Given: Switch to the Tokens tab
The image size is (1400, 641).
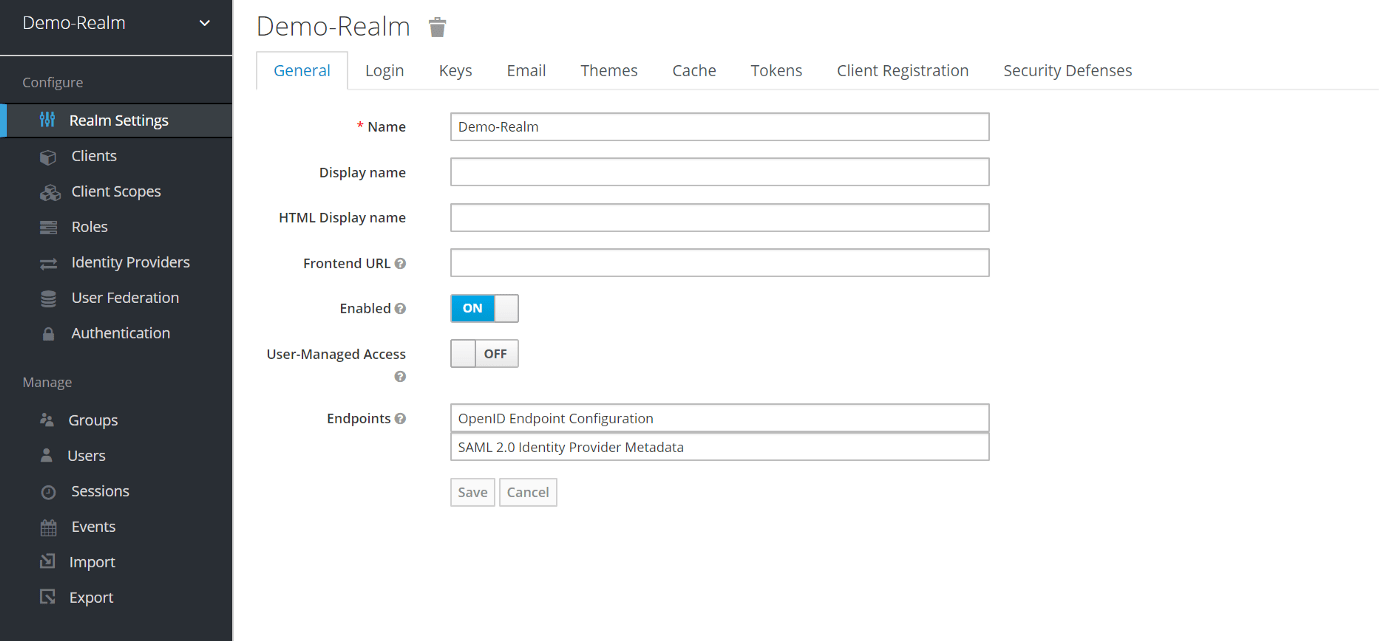Looking at the screenshot, I should (776, 71).
